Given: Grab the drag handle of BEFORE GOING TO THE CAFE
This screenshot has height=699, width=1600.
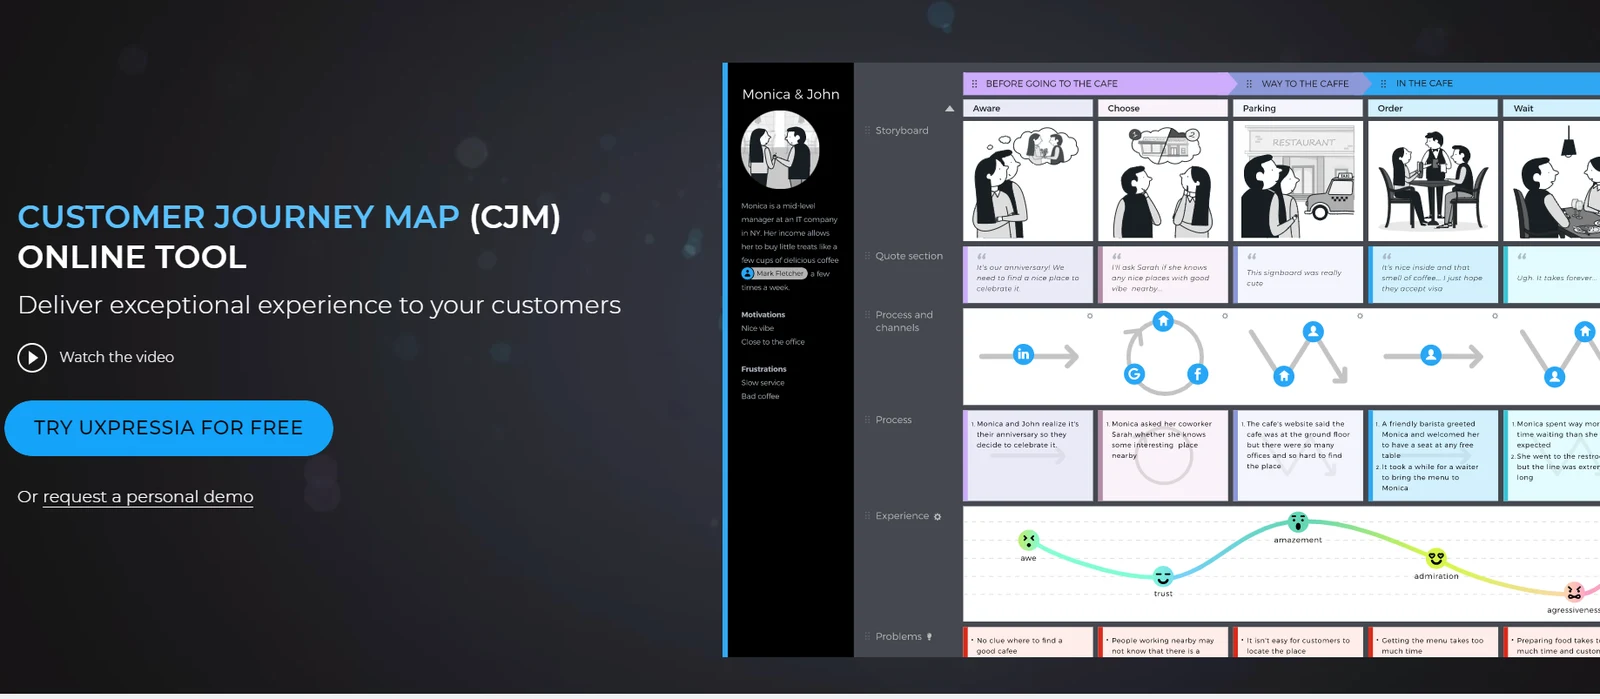Looking at the screenshot, I should [x=975, y=84].
